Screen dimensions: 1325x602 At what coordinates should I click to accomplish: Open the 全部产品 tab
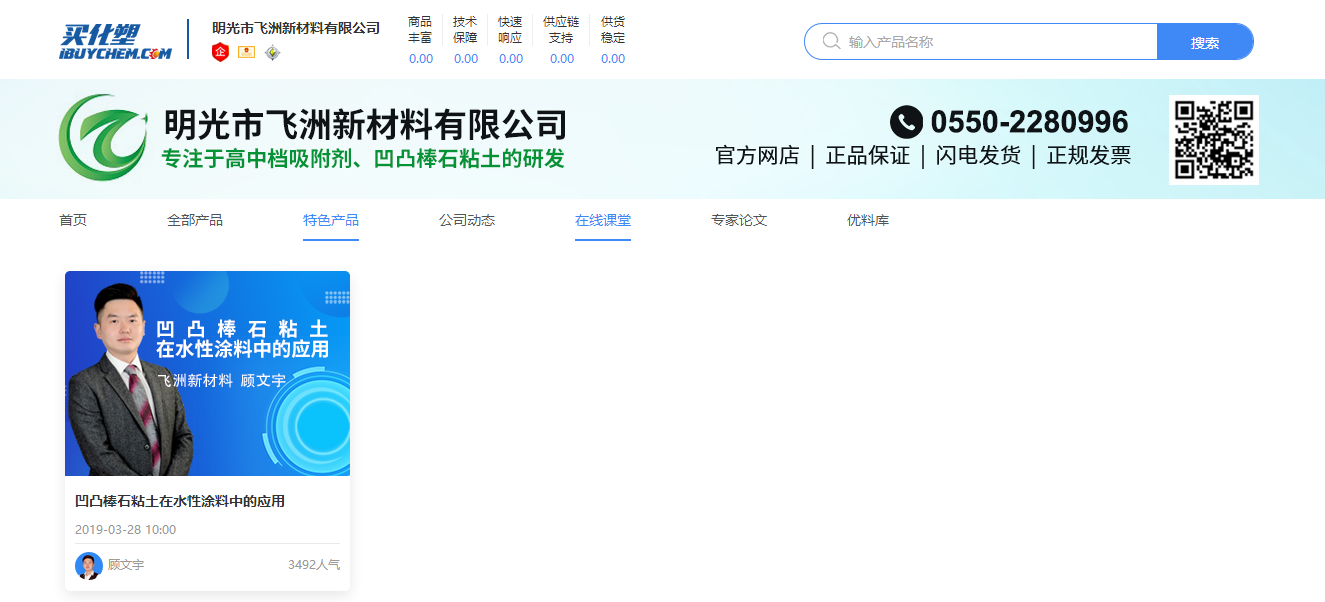point(195,220)
